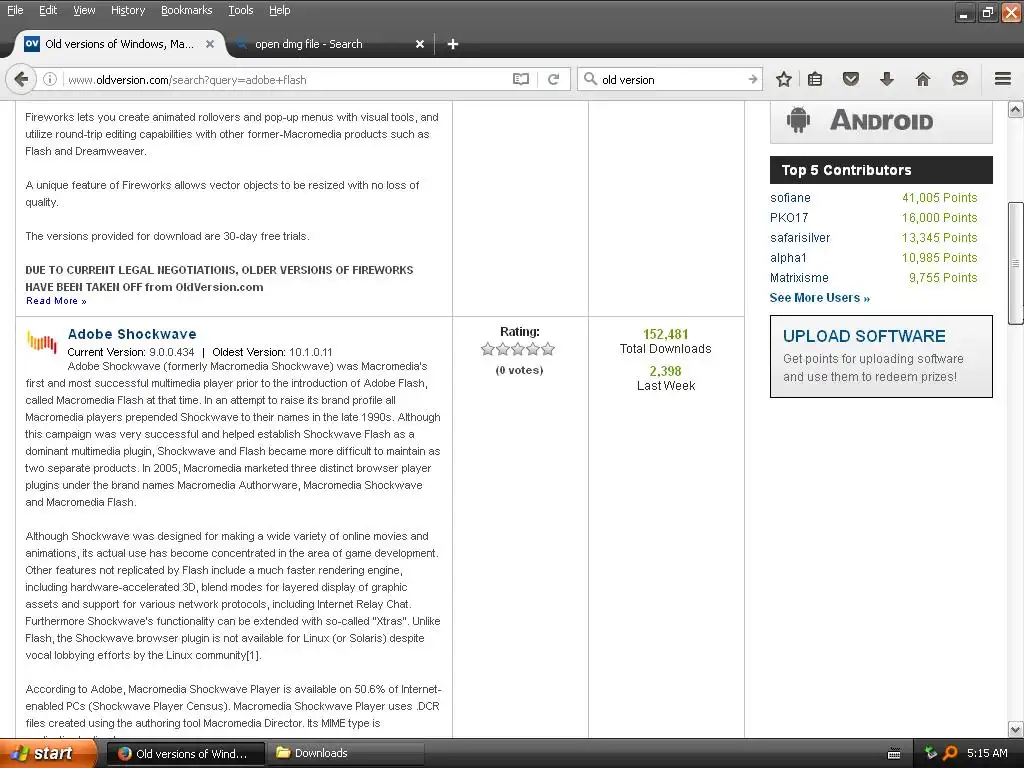
Task: Click the magnifier tray icon
Action: tap(950, 753)
